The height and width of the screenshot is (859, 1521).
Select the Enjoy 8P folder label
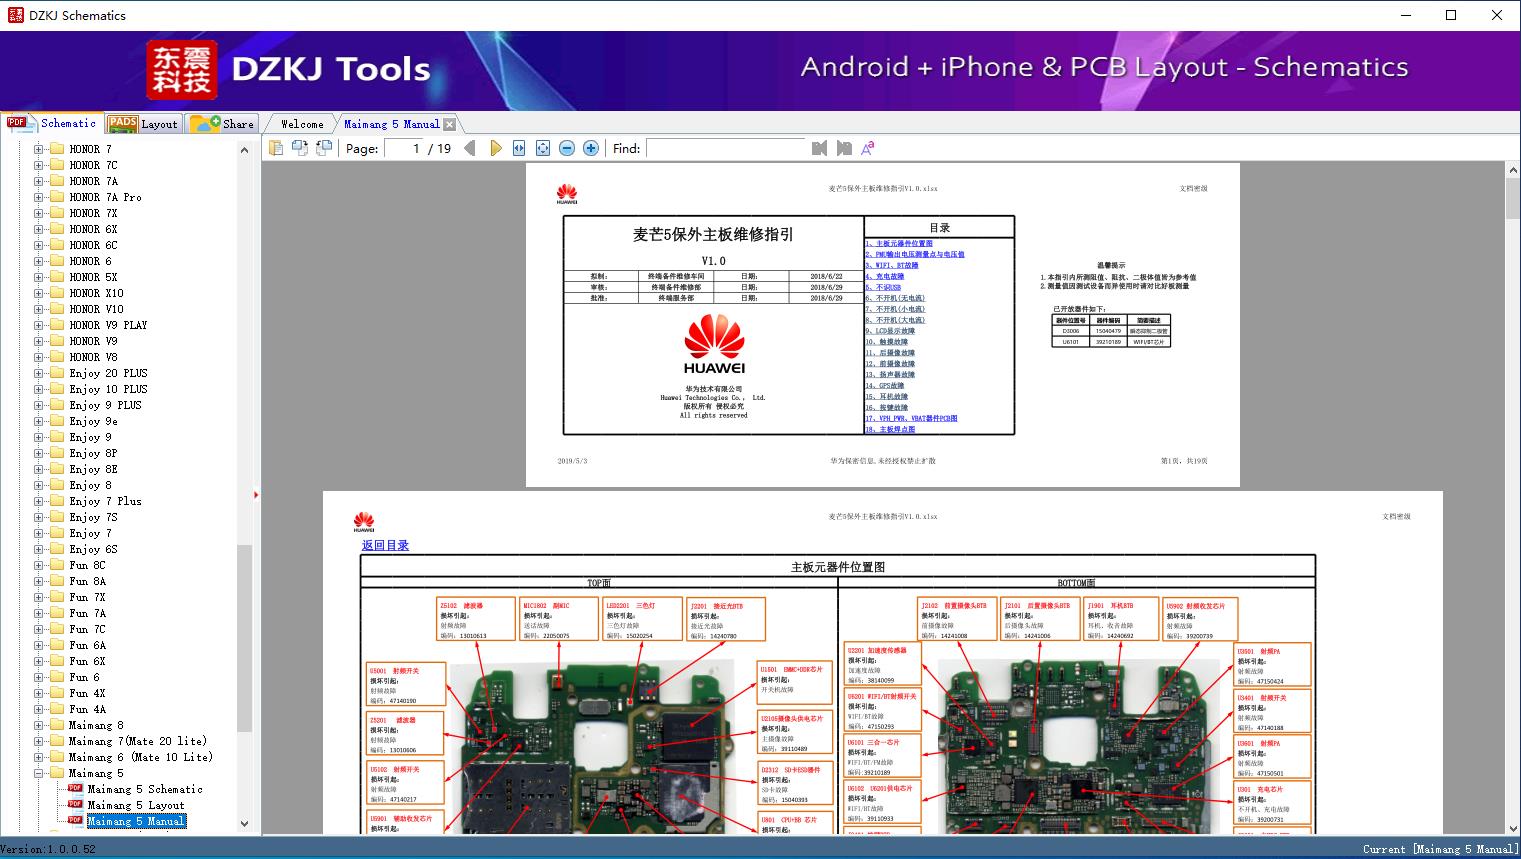tap(93, 453)
